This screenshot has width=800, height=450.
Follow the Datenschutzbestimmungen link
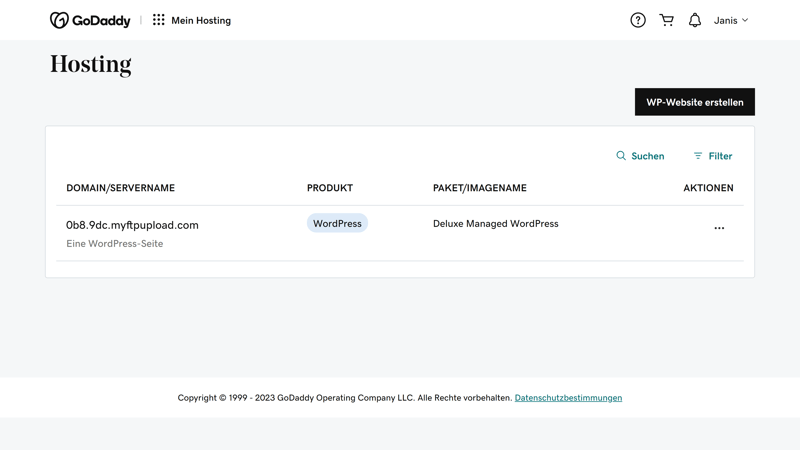coord(568,398)
